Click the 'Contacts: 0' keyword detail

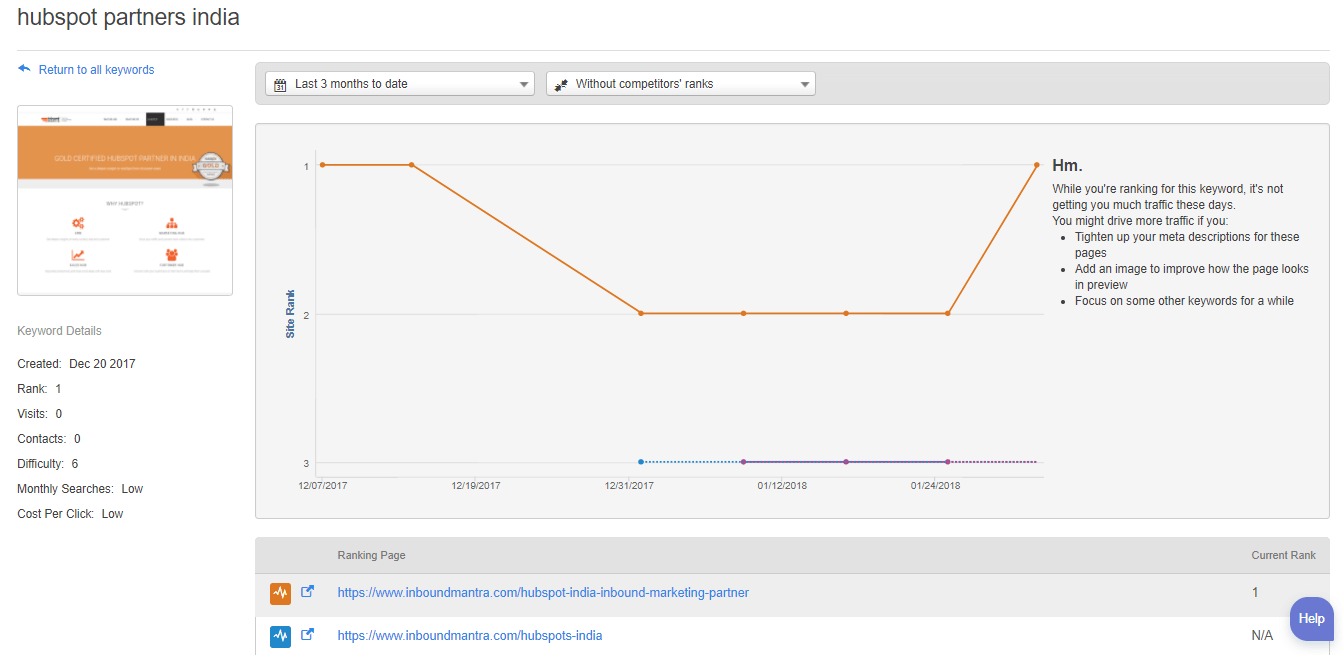click(x=49, y=439)
